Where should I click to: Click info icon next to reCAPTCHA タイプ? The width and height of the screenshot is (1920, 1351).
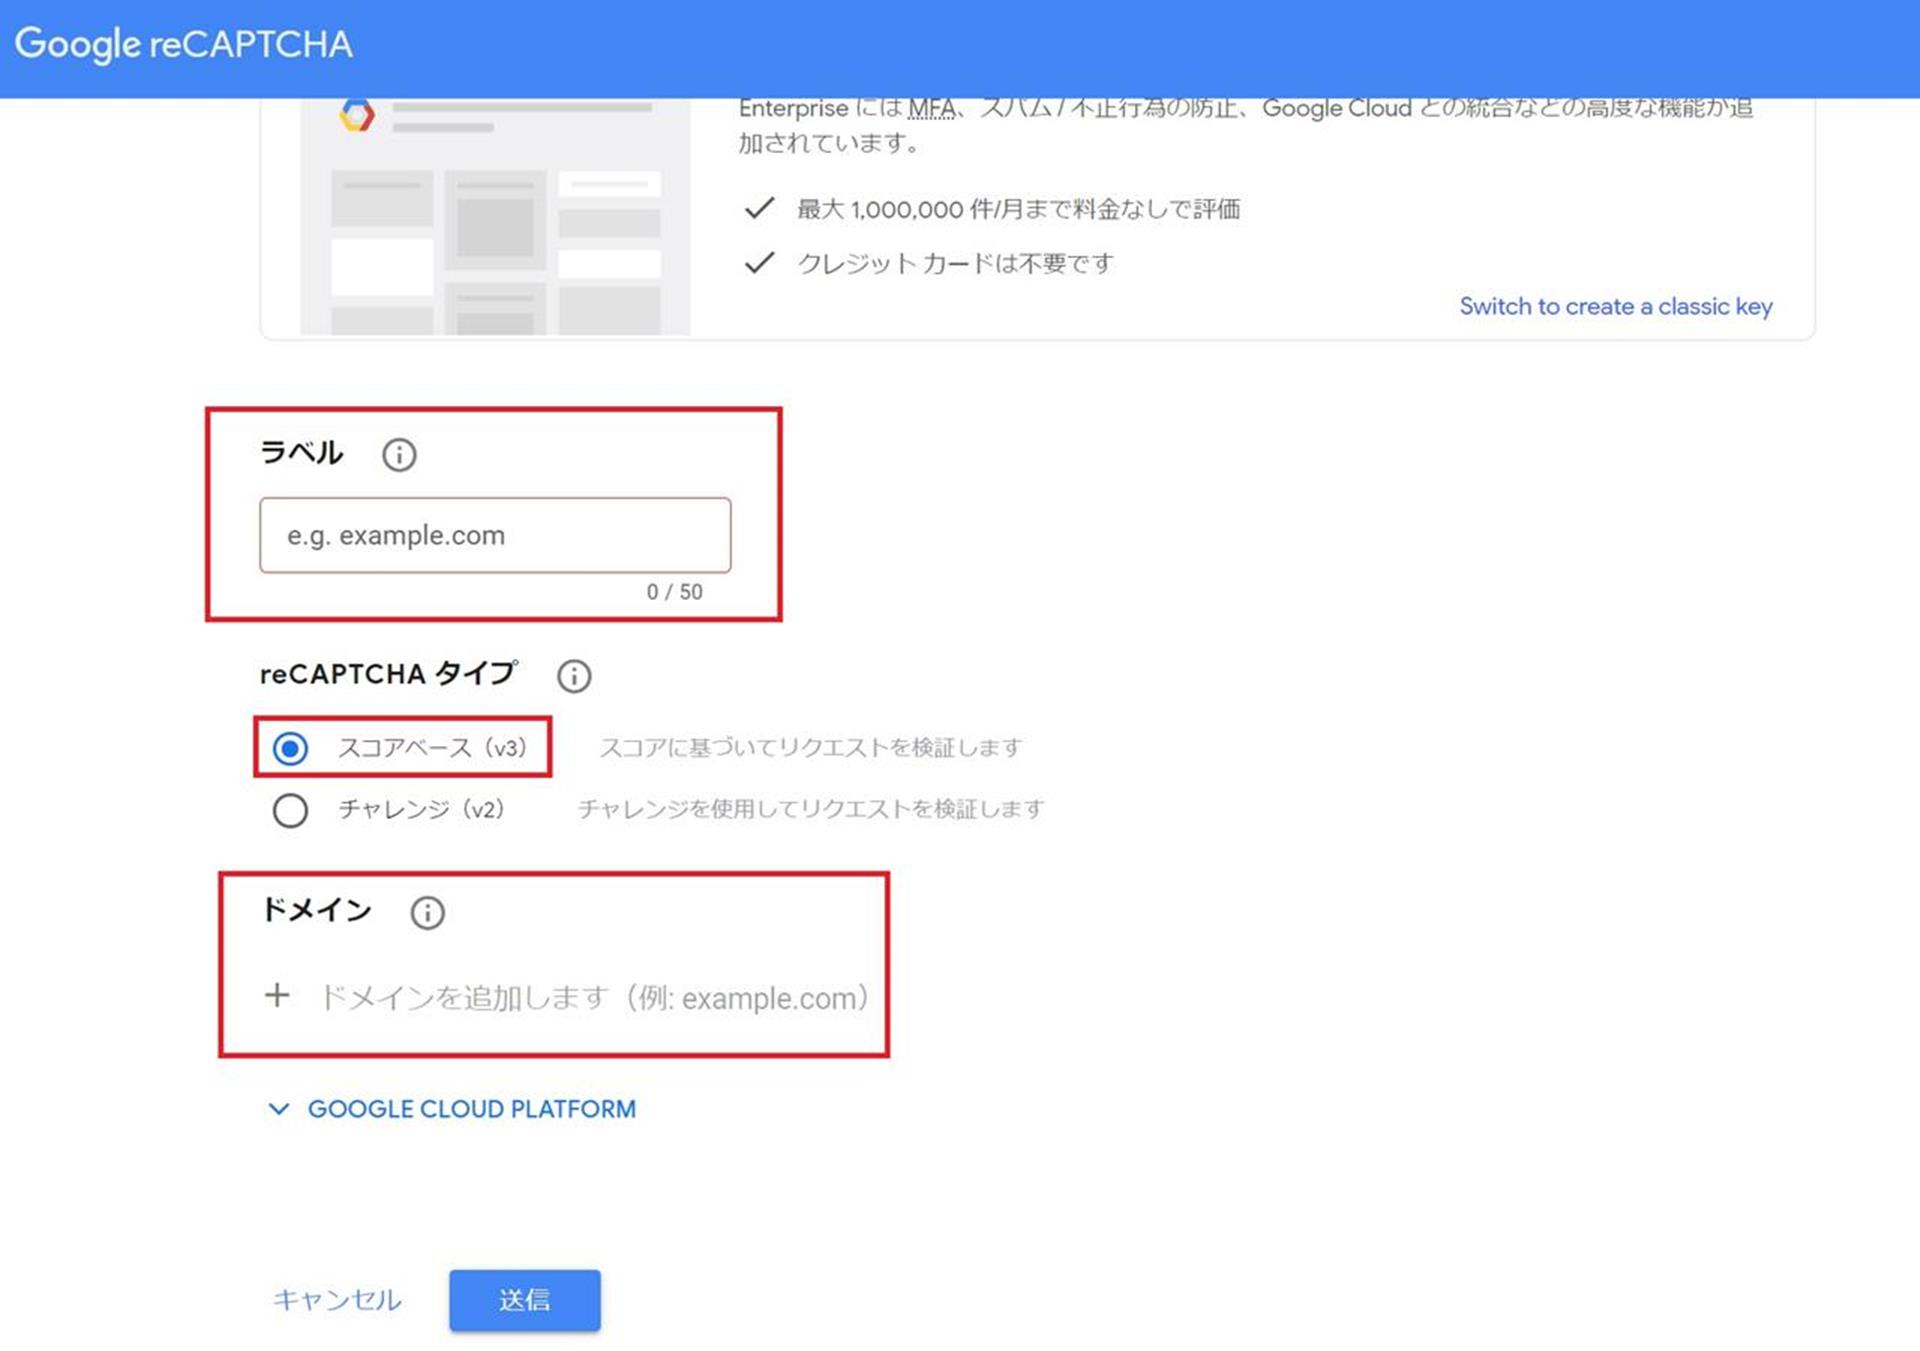pos(574,676)
